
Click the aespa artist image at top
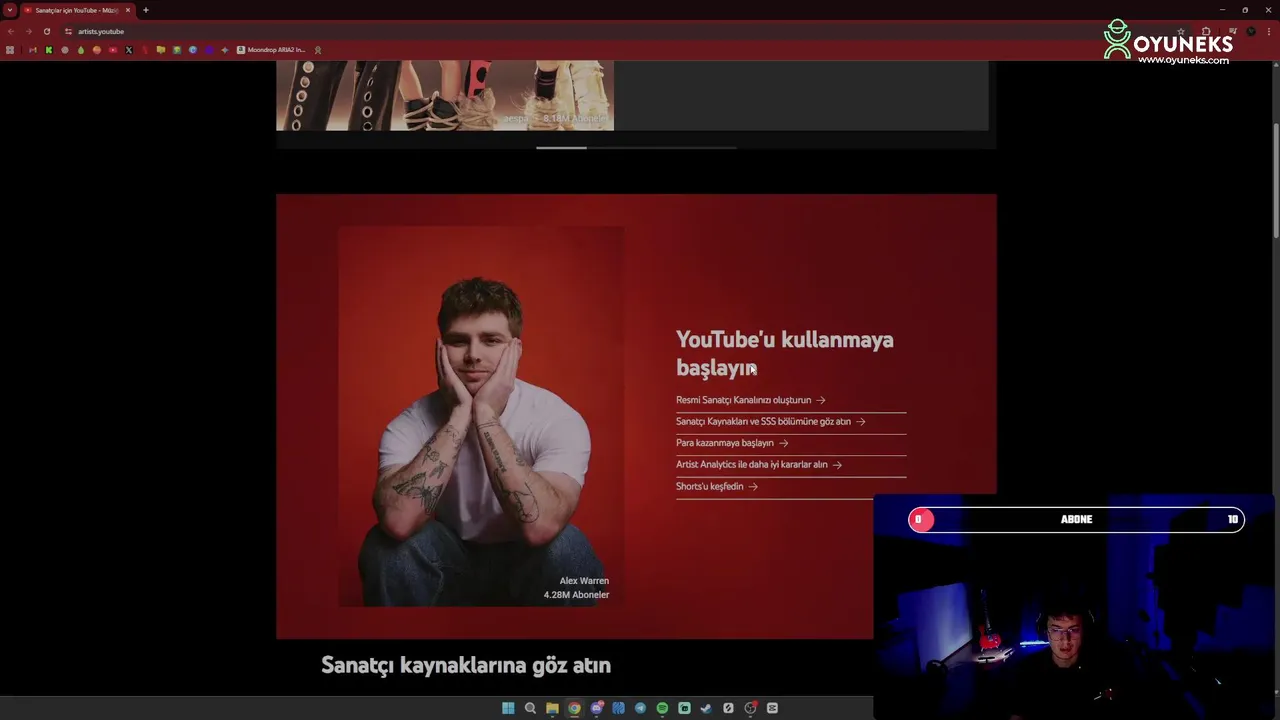(x=445, y=95)
